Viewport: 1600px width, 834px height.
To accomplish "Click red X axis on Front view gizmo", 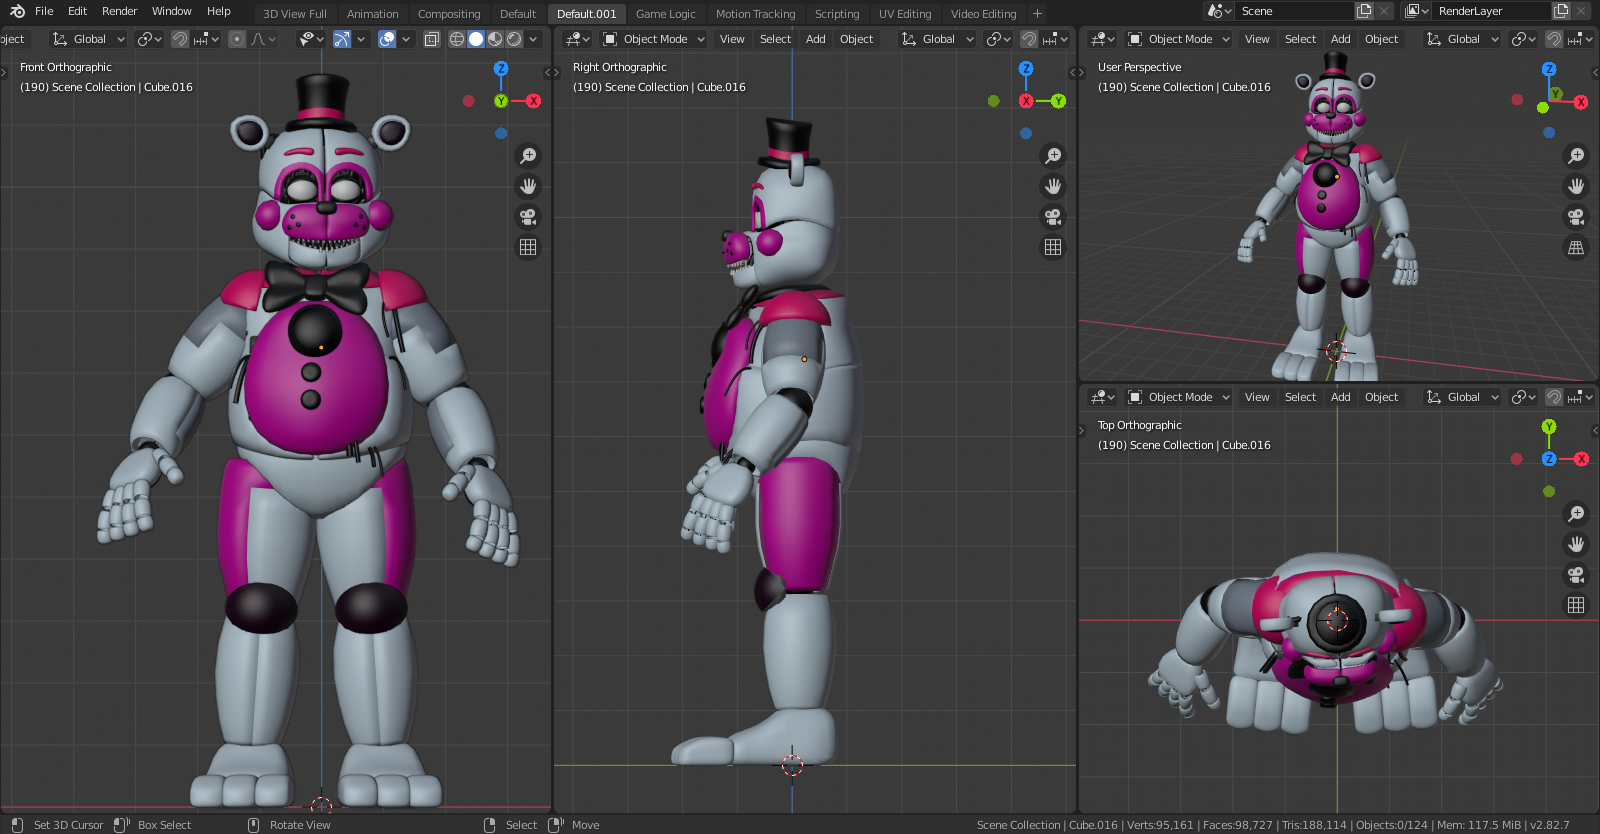I will (x=534, y=101).
